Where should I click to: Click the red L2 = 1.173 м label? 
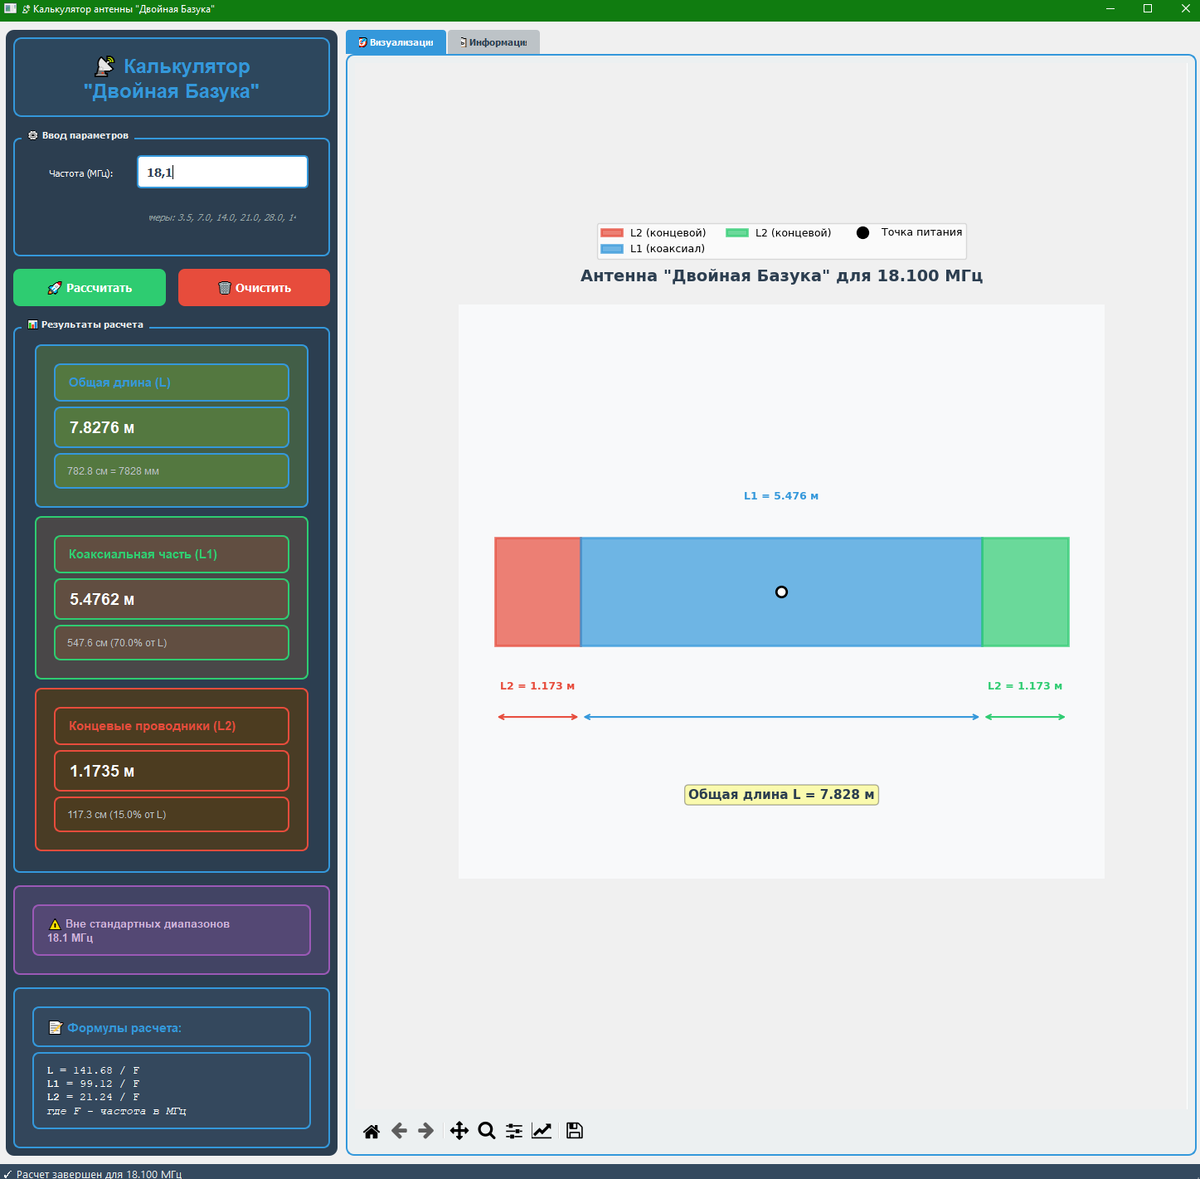coord(538,686)
